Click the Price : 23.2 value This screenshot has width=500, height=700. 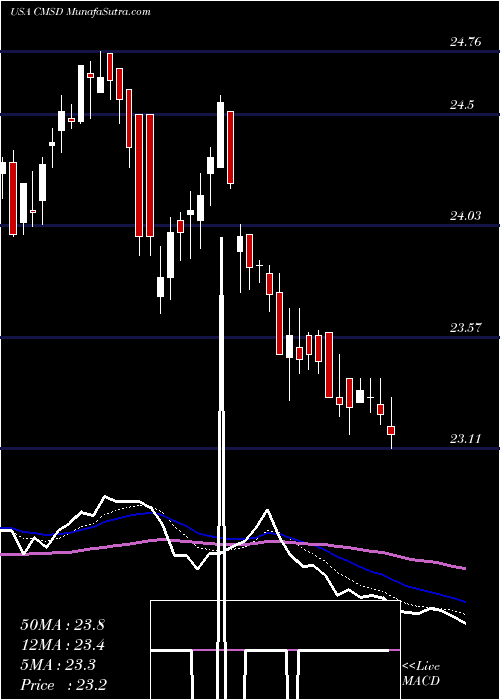[x=63, y=685]
